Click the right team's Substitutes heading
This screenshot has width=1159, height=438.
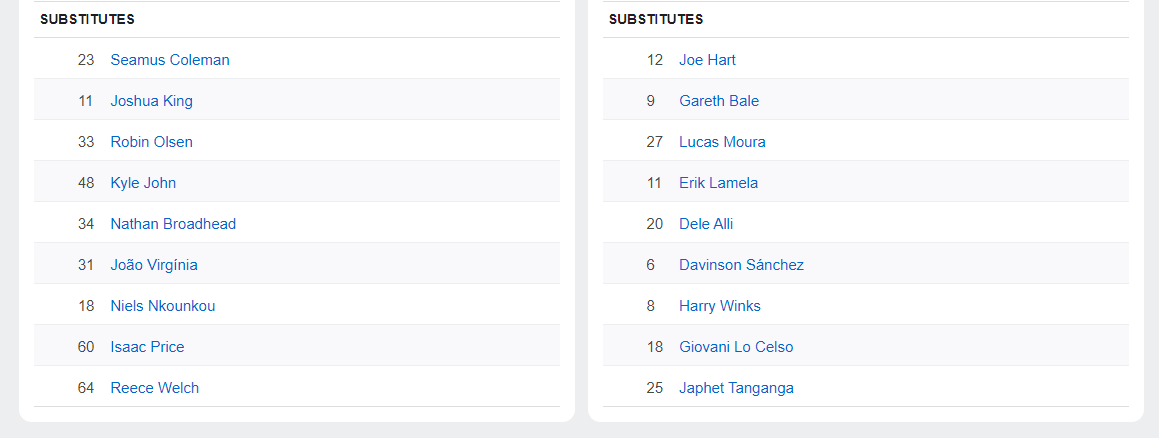[x=656, y=19]
